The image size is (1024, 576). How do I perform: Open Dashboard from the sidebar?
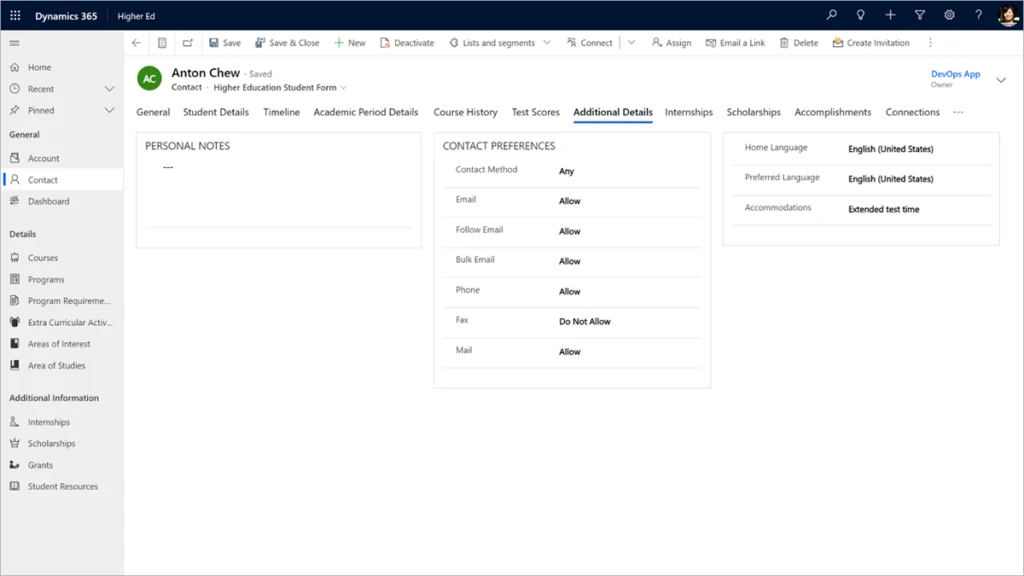[x=47, y=201]
